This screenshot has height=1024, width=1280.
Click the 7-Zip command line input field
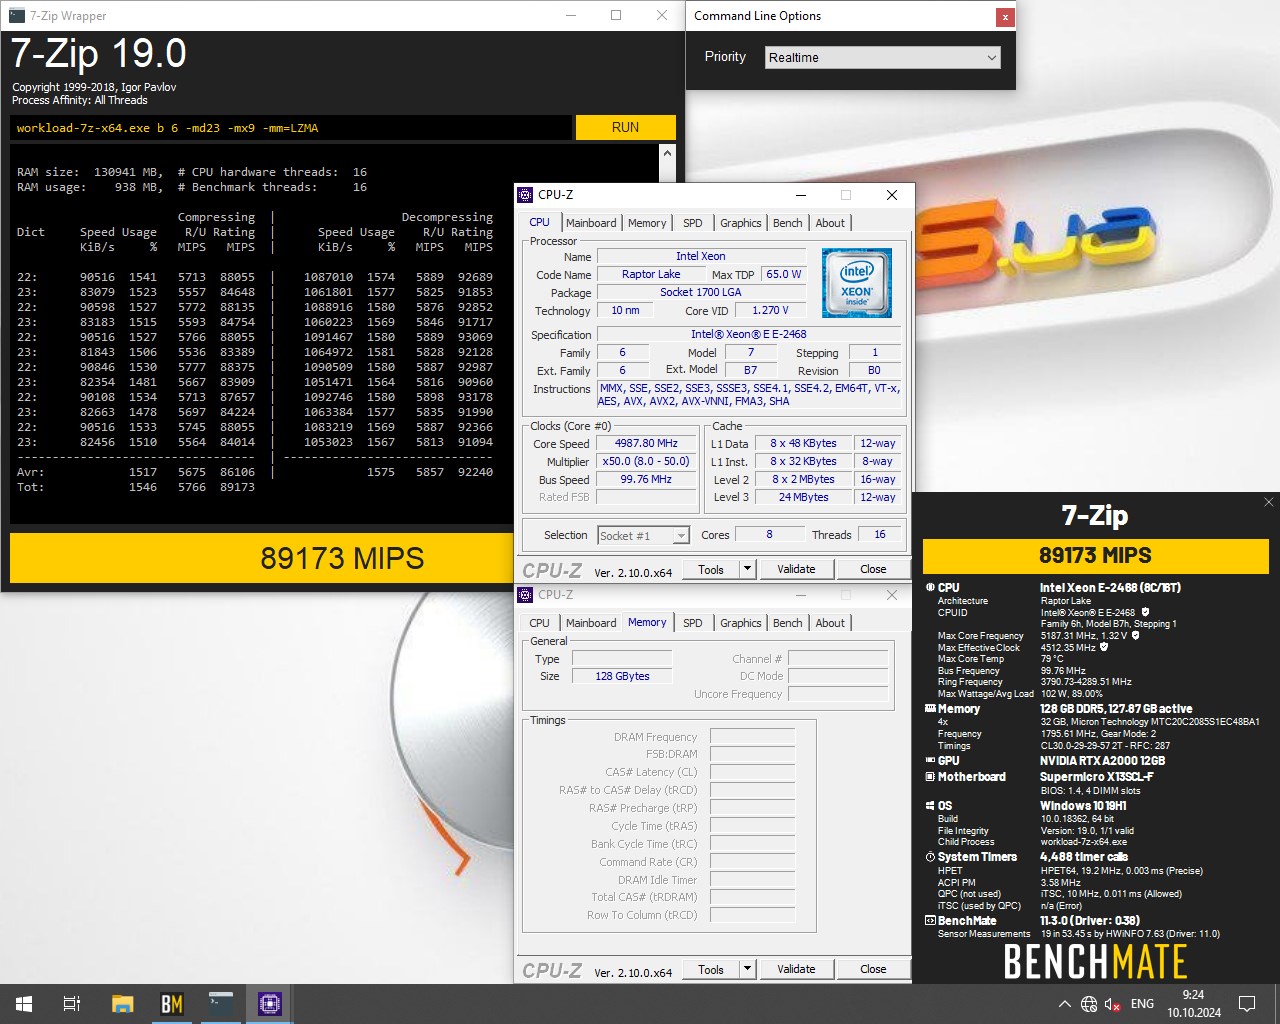291,128
